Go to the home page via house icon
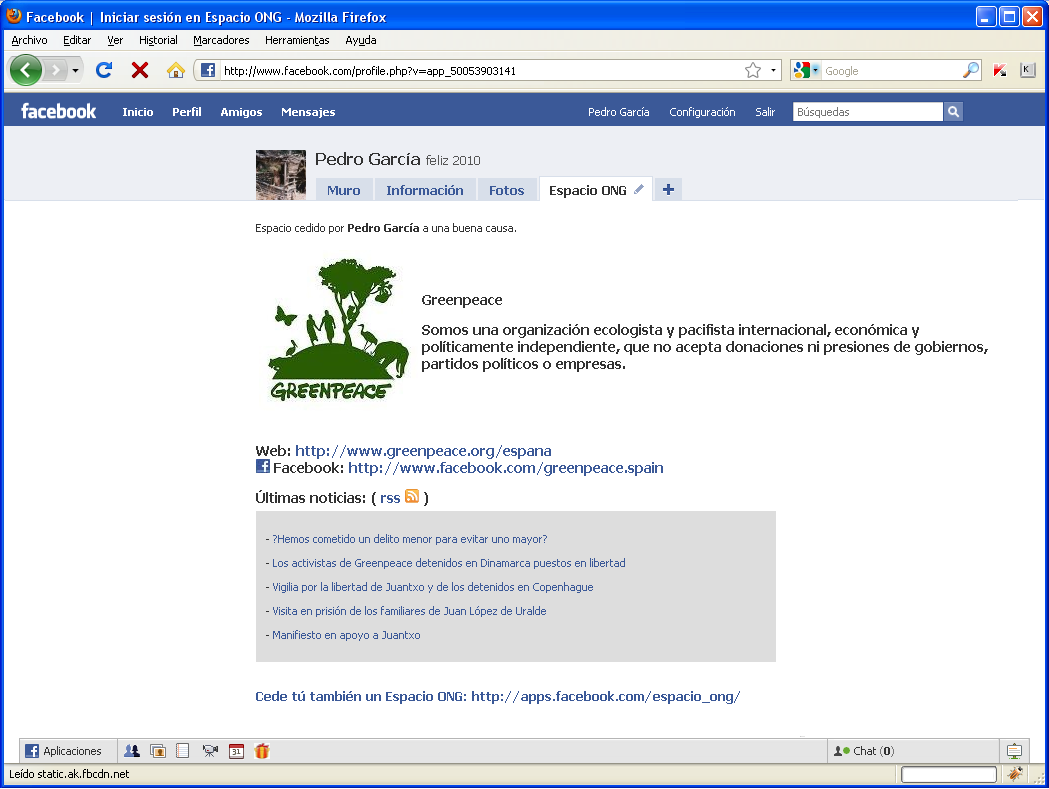1049x789 pixels. pos(175,70)
